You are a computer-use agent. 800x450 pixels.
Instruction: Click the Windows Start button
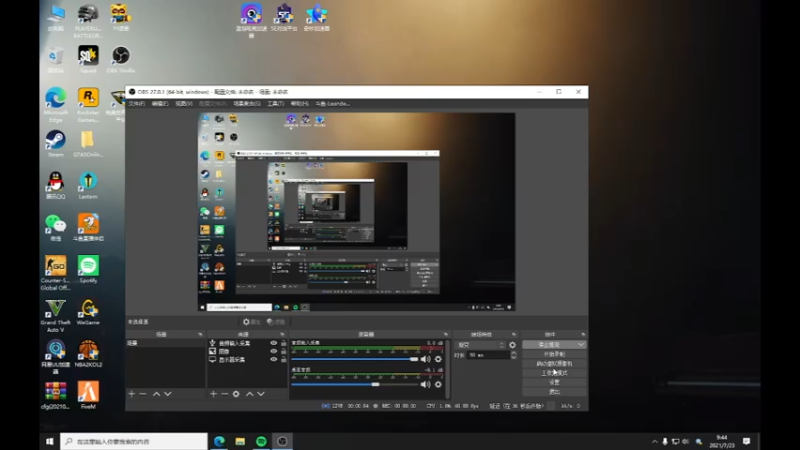click(x=49, y=441)
